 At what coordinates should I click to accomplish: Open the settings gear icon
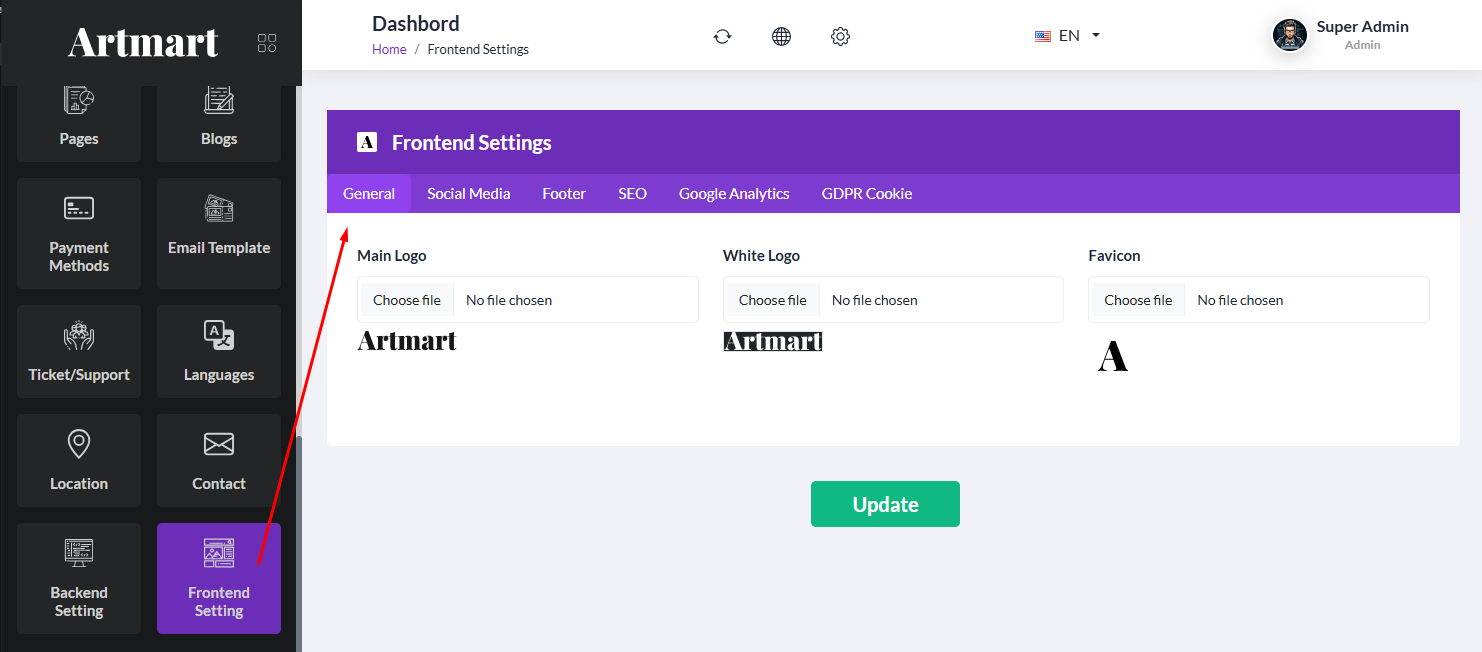click(x=840, y=37)
